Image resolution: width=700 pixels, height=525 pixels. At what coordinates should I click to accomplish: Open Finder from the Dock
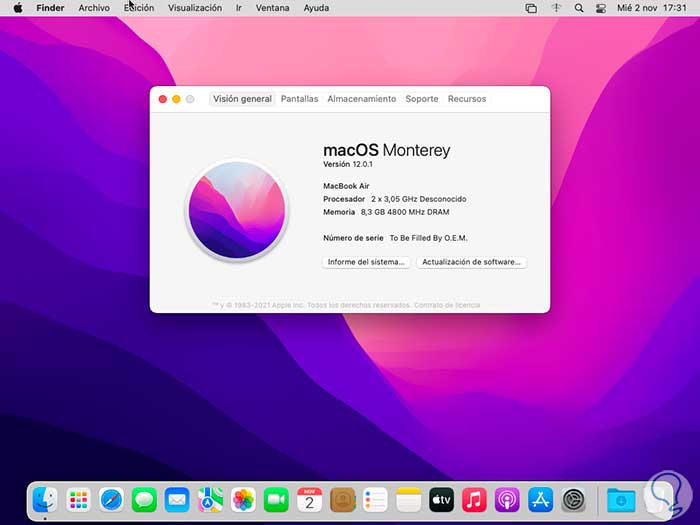45,500
